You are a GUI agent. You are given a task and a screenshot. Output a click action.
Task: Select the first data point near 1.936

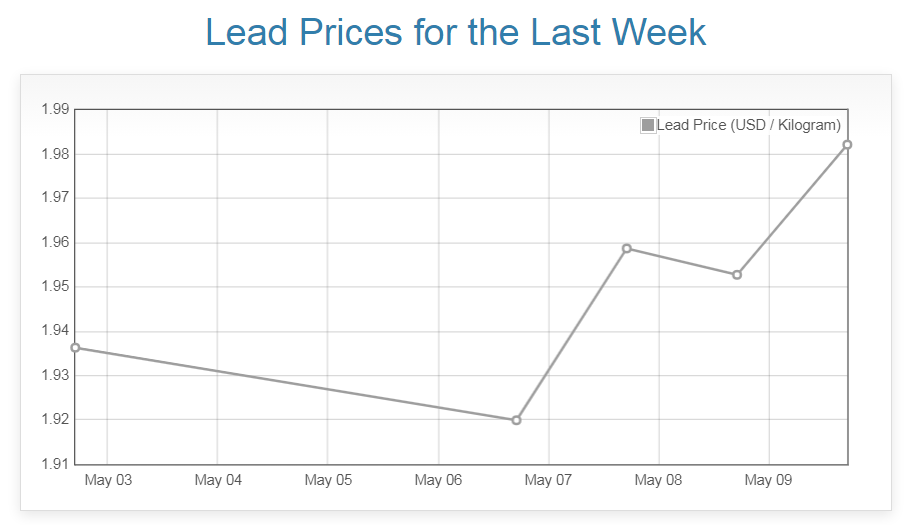pos(76,348)
